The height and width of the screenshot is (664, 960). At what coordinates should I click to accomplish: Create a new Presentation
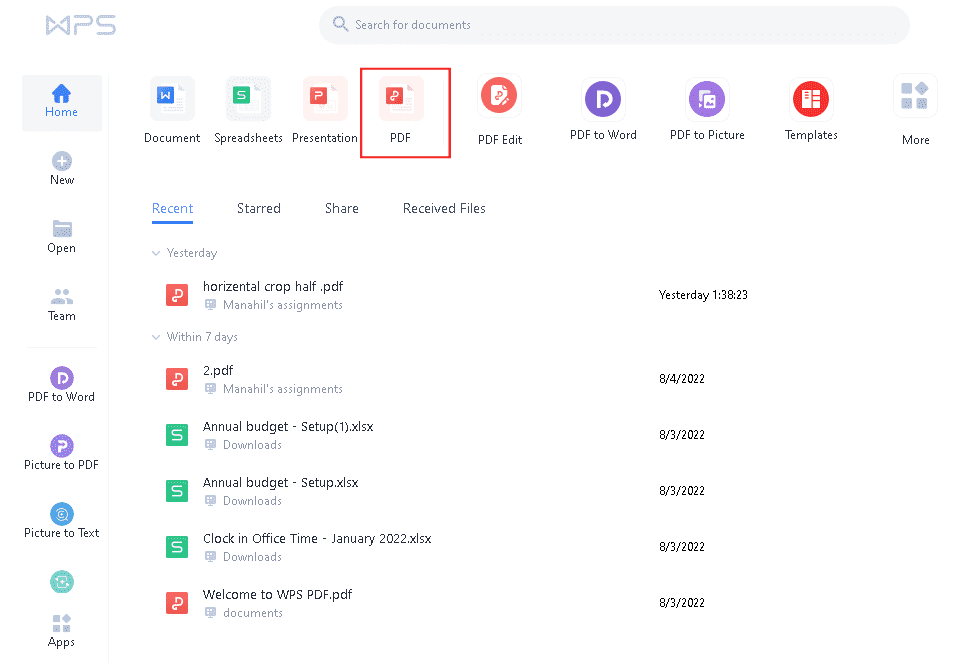(324, 111)
